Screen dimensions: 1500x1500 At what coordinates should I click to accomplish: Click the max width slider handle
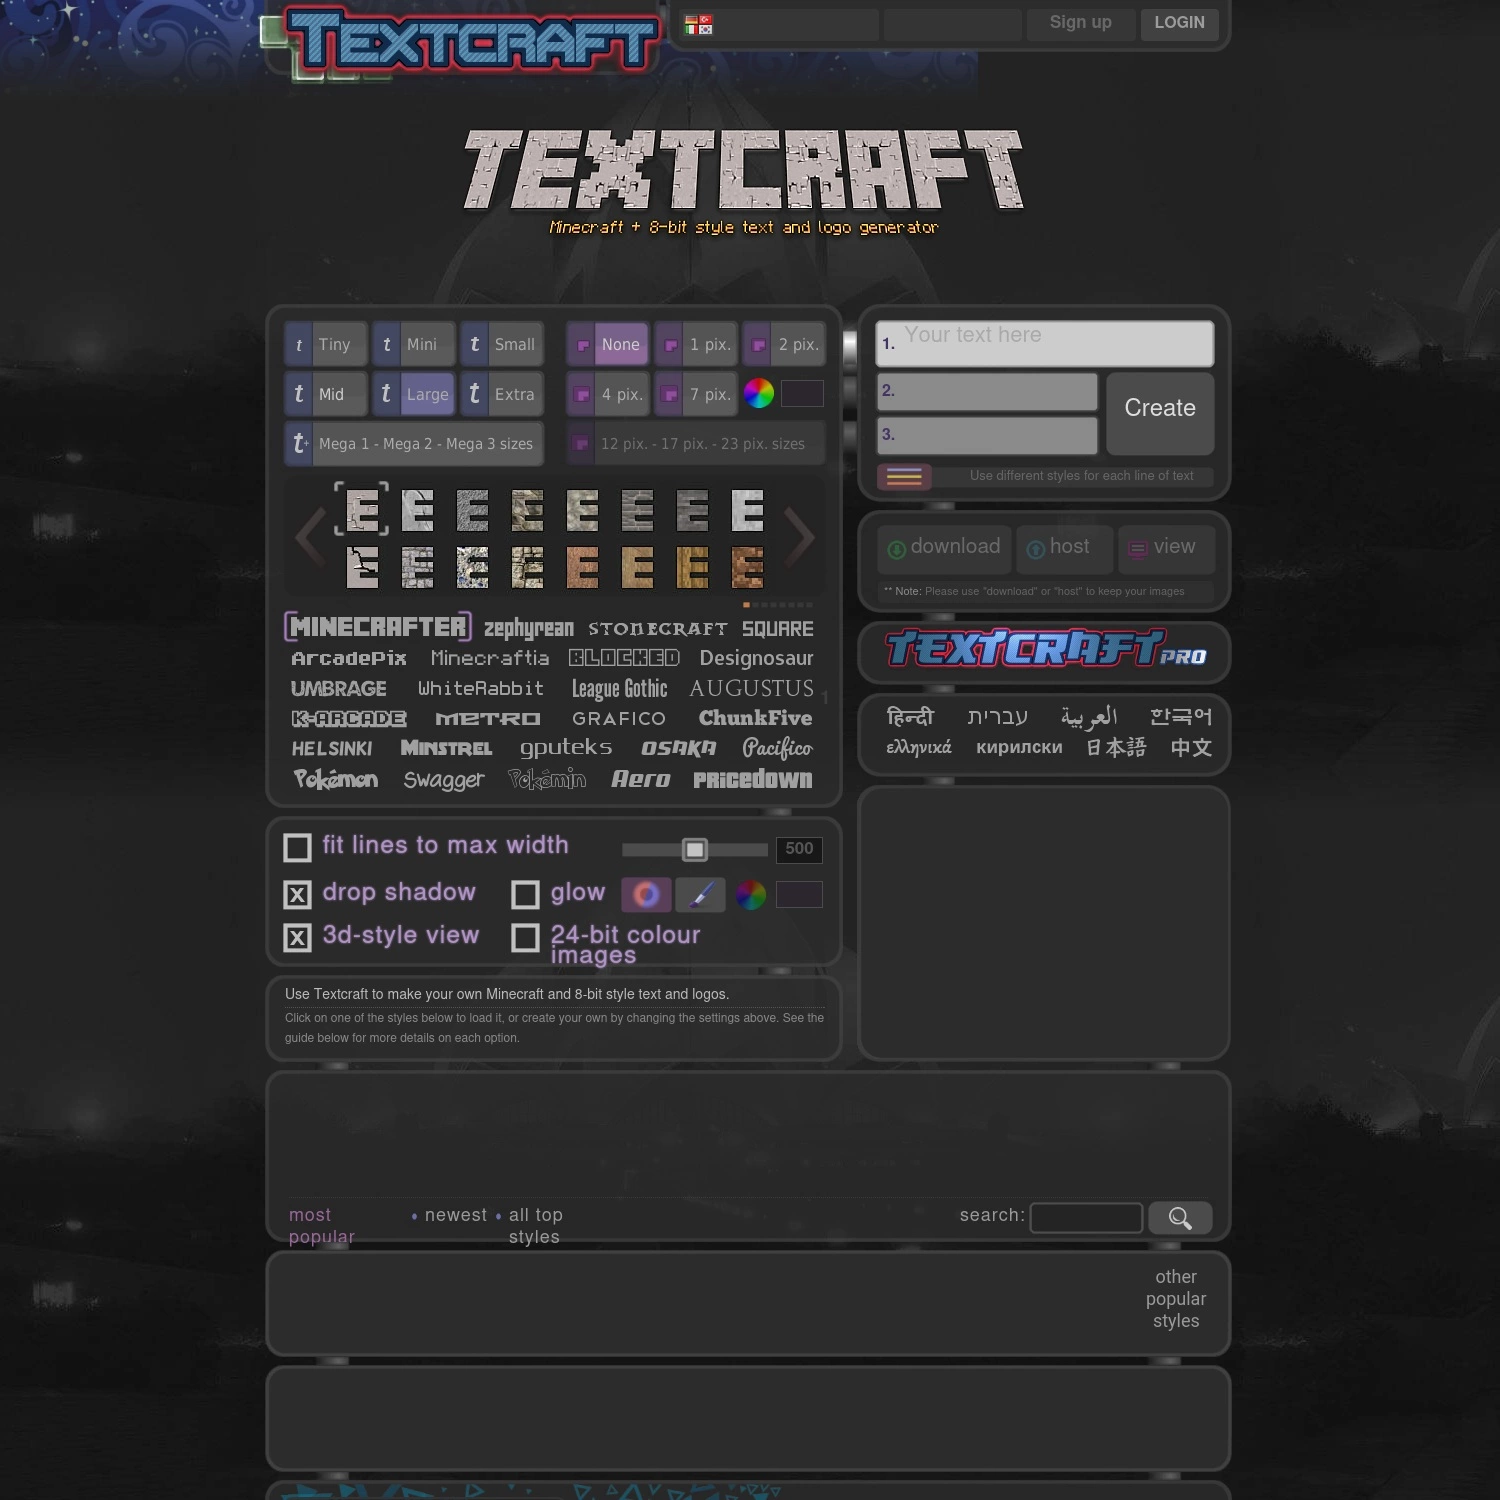[x=695, y=849]
